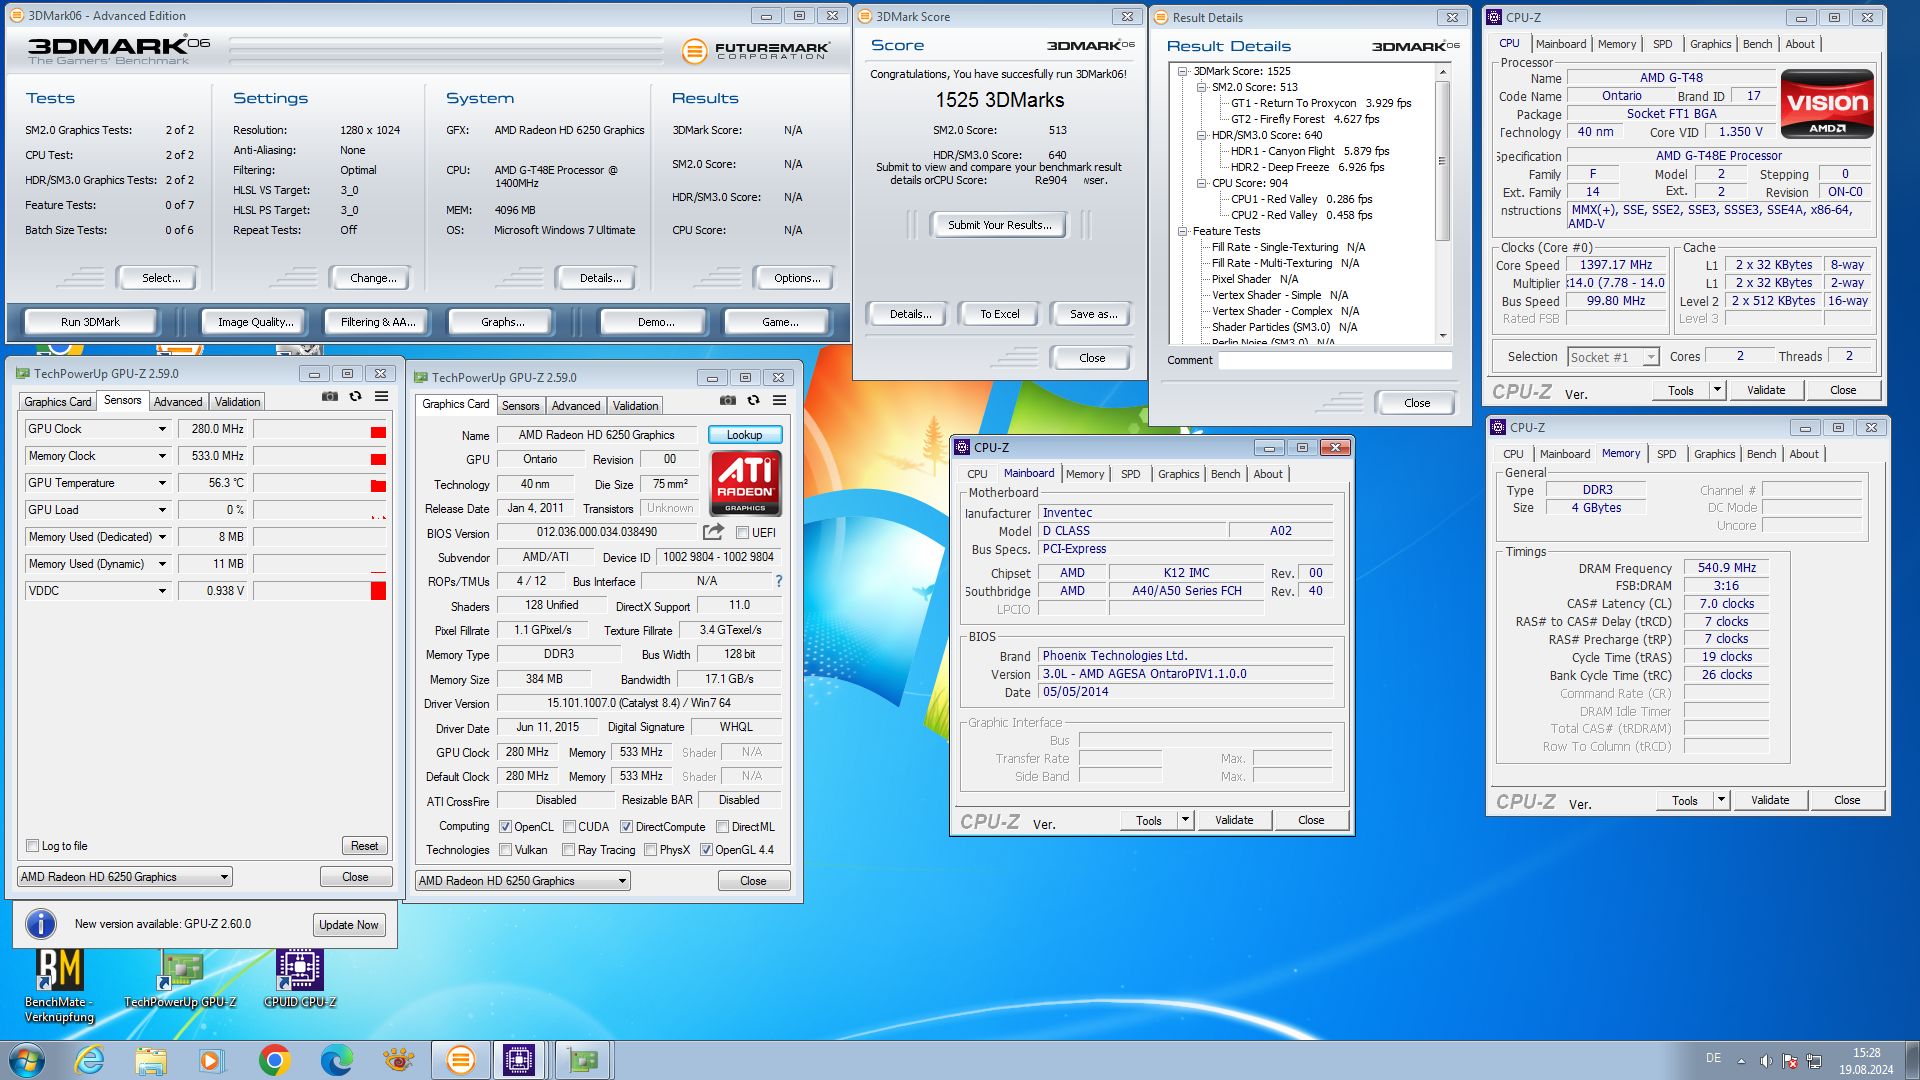The width and height of the screenshot is (1920, 1080).
Task: Click the AMD Vision logo in CPU-Z
Action: pos(1827,103)
